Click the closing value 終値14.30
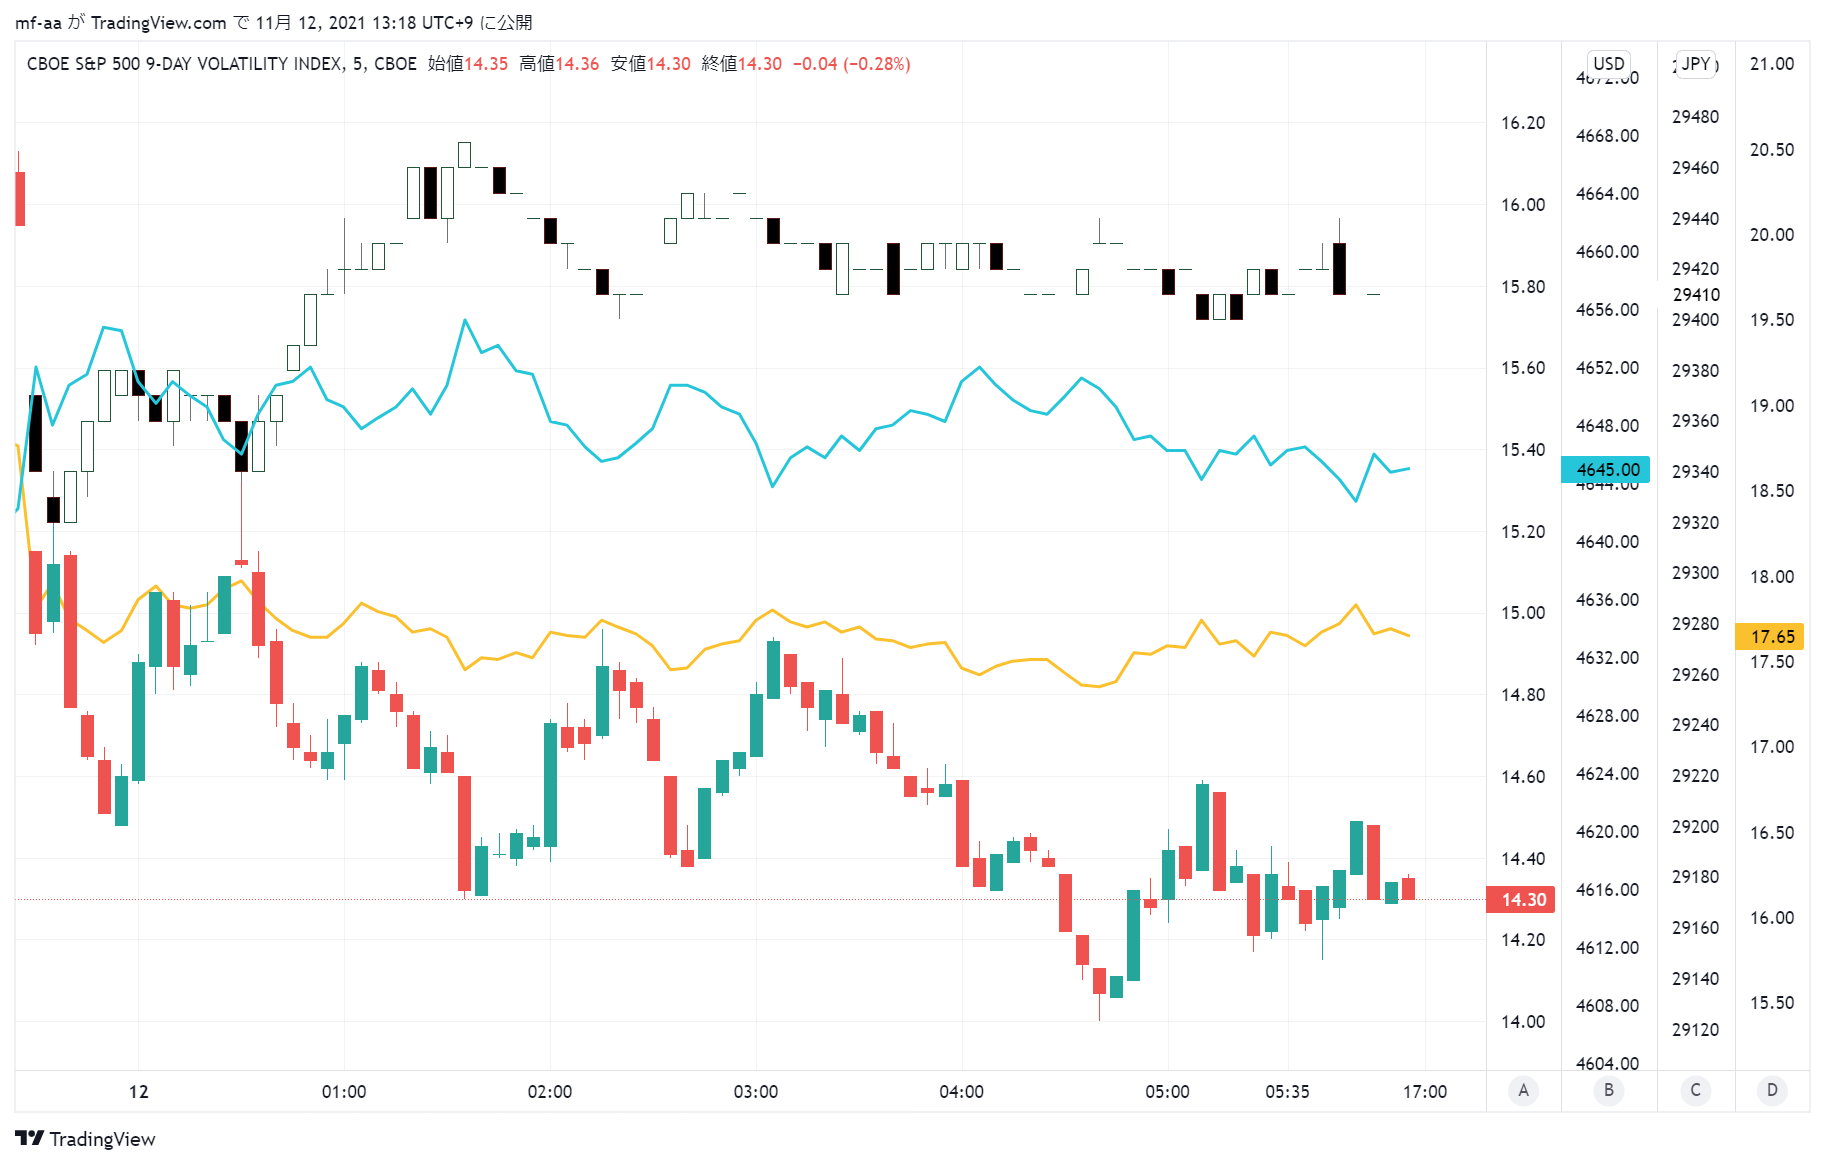 pyautogui.click(x=742, y=64)
